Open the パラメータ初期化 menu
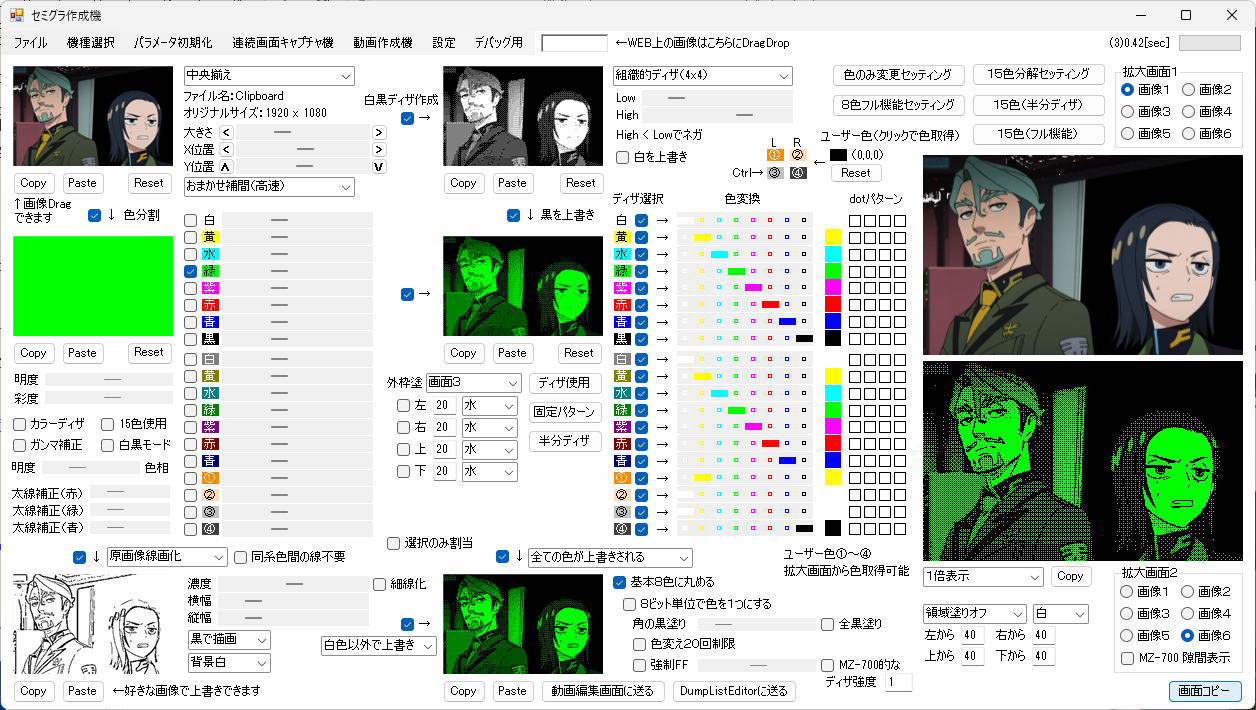 tap(173, 43)
